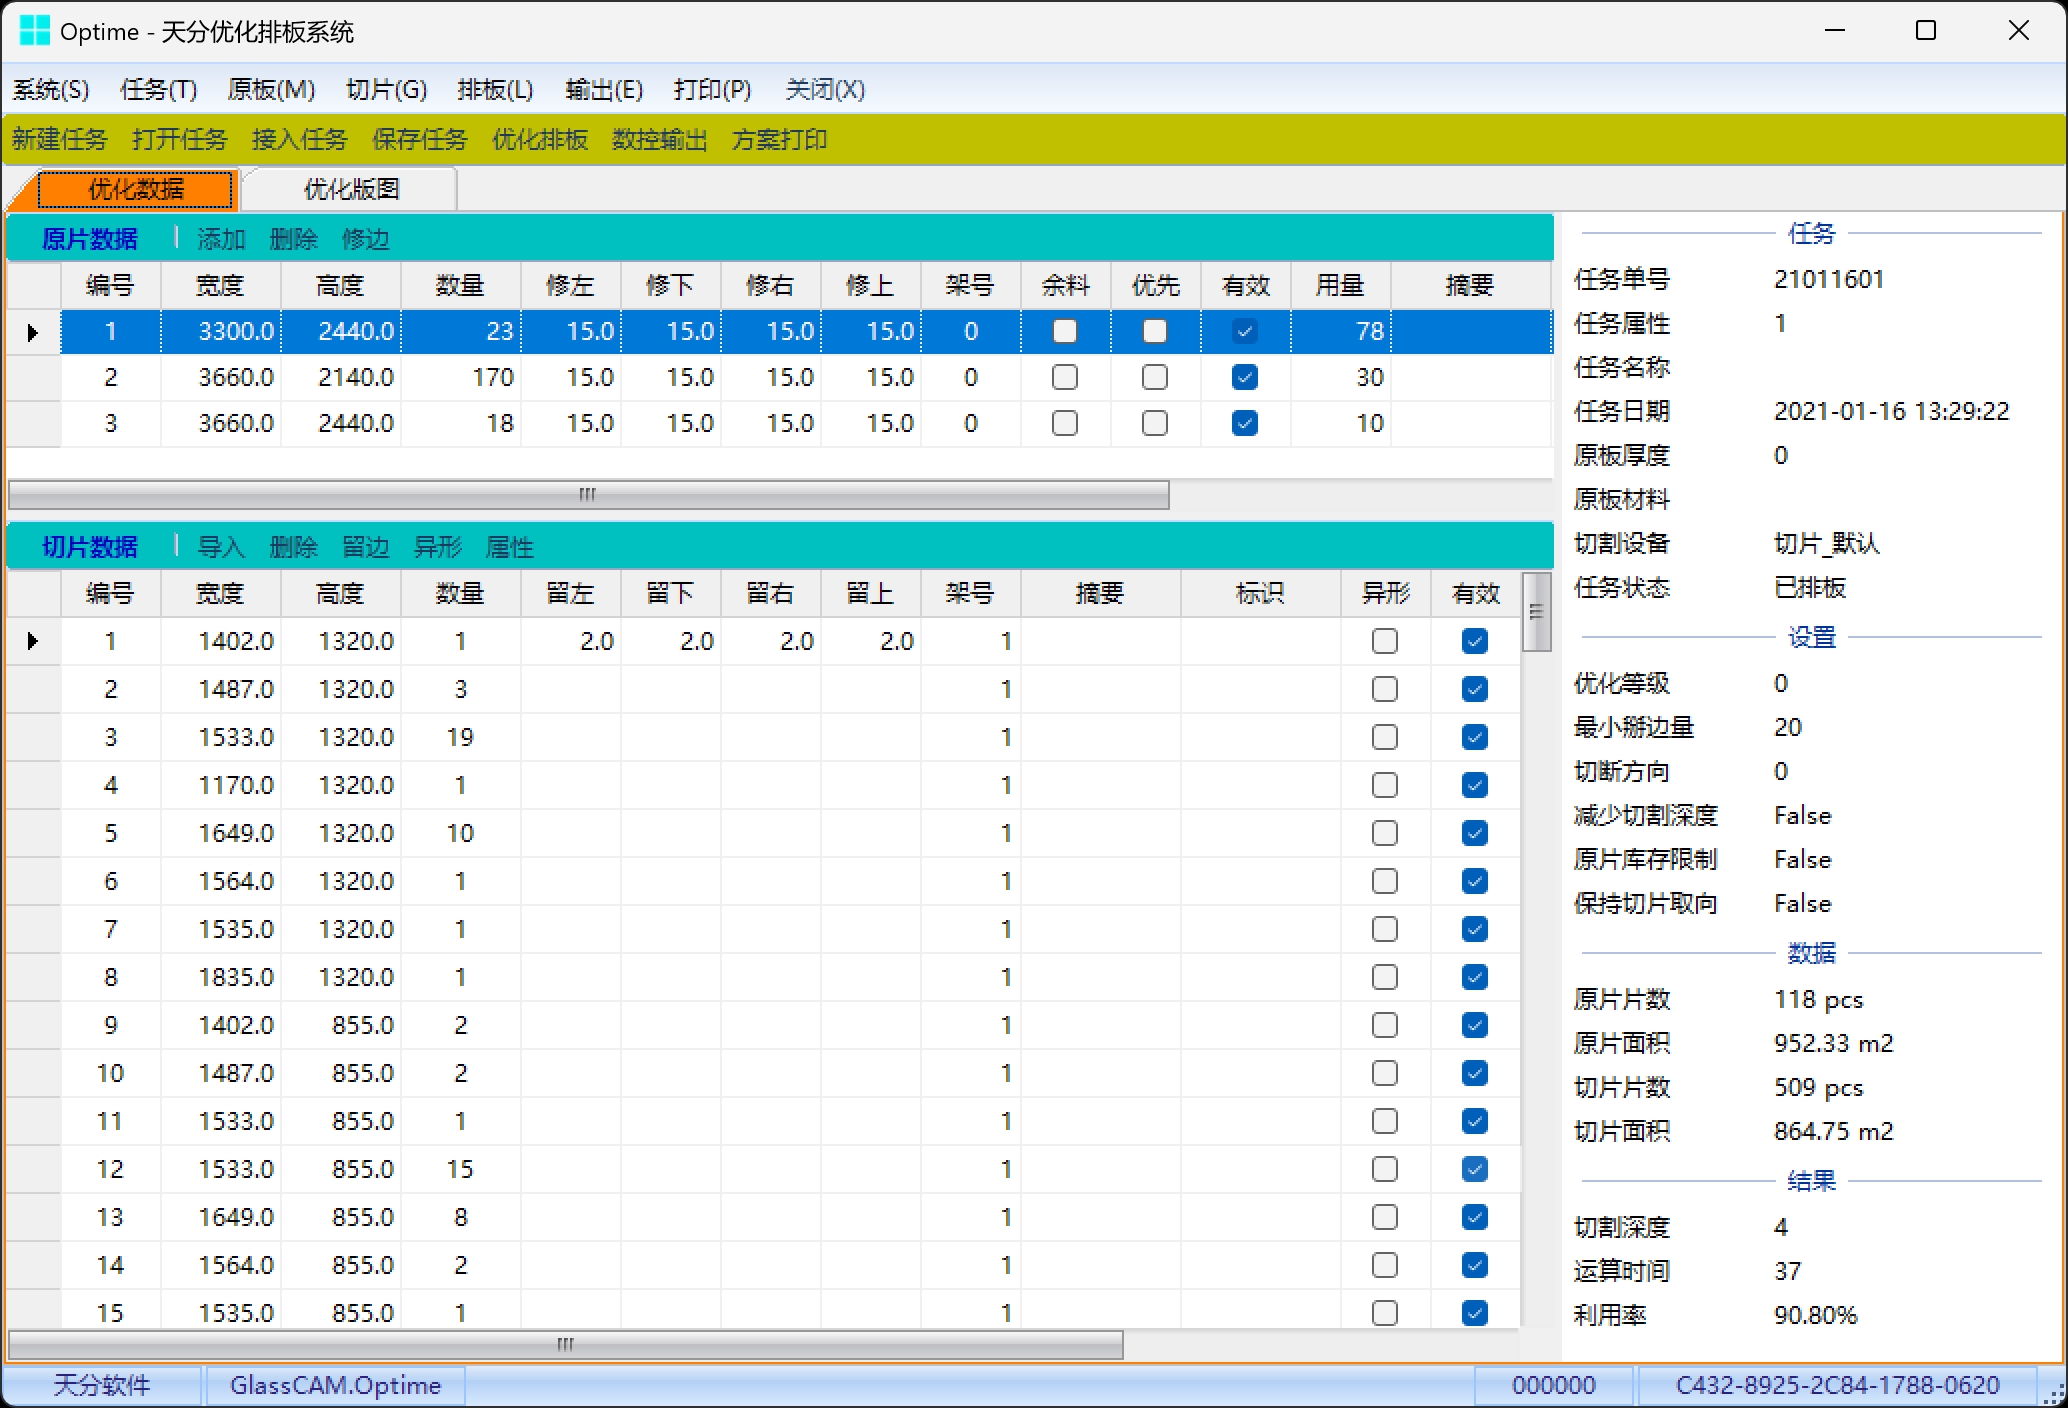Toggle 有效 checkbox for cut piece row 5
Viewport: 2068px width, 1408px height.
pyautogui.click(x=1475, y=833)
